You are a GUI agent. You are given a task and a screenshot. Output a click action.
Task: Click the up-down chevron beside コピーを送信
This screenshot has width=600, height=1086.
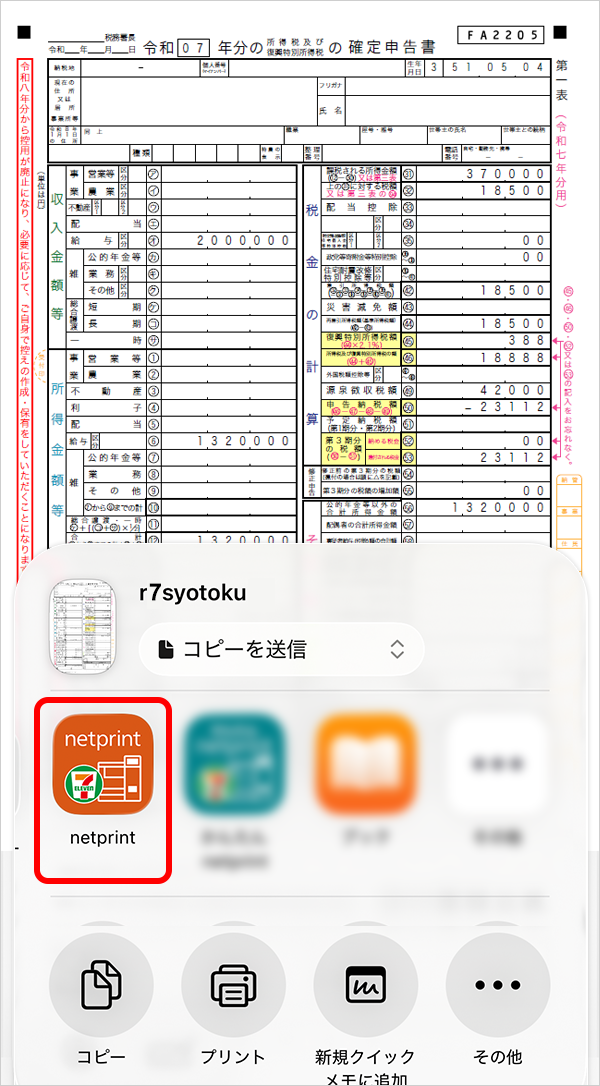(397, 649)
